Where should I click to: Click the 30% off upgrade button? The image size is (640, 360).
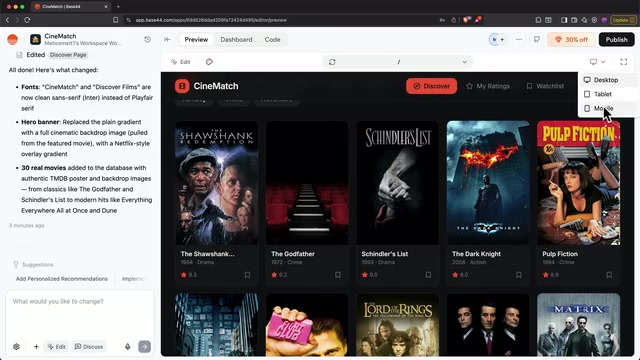coord(571,40)
